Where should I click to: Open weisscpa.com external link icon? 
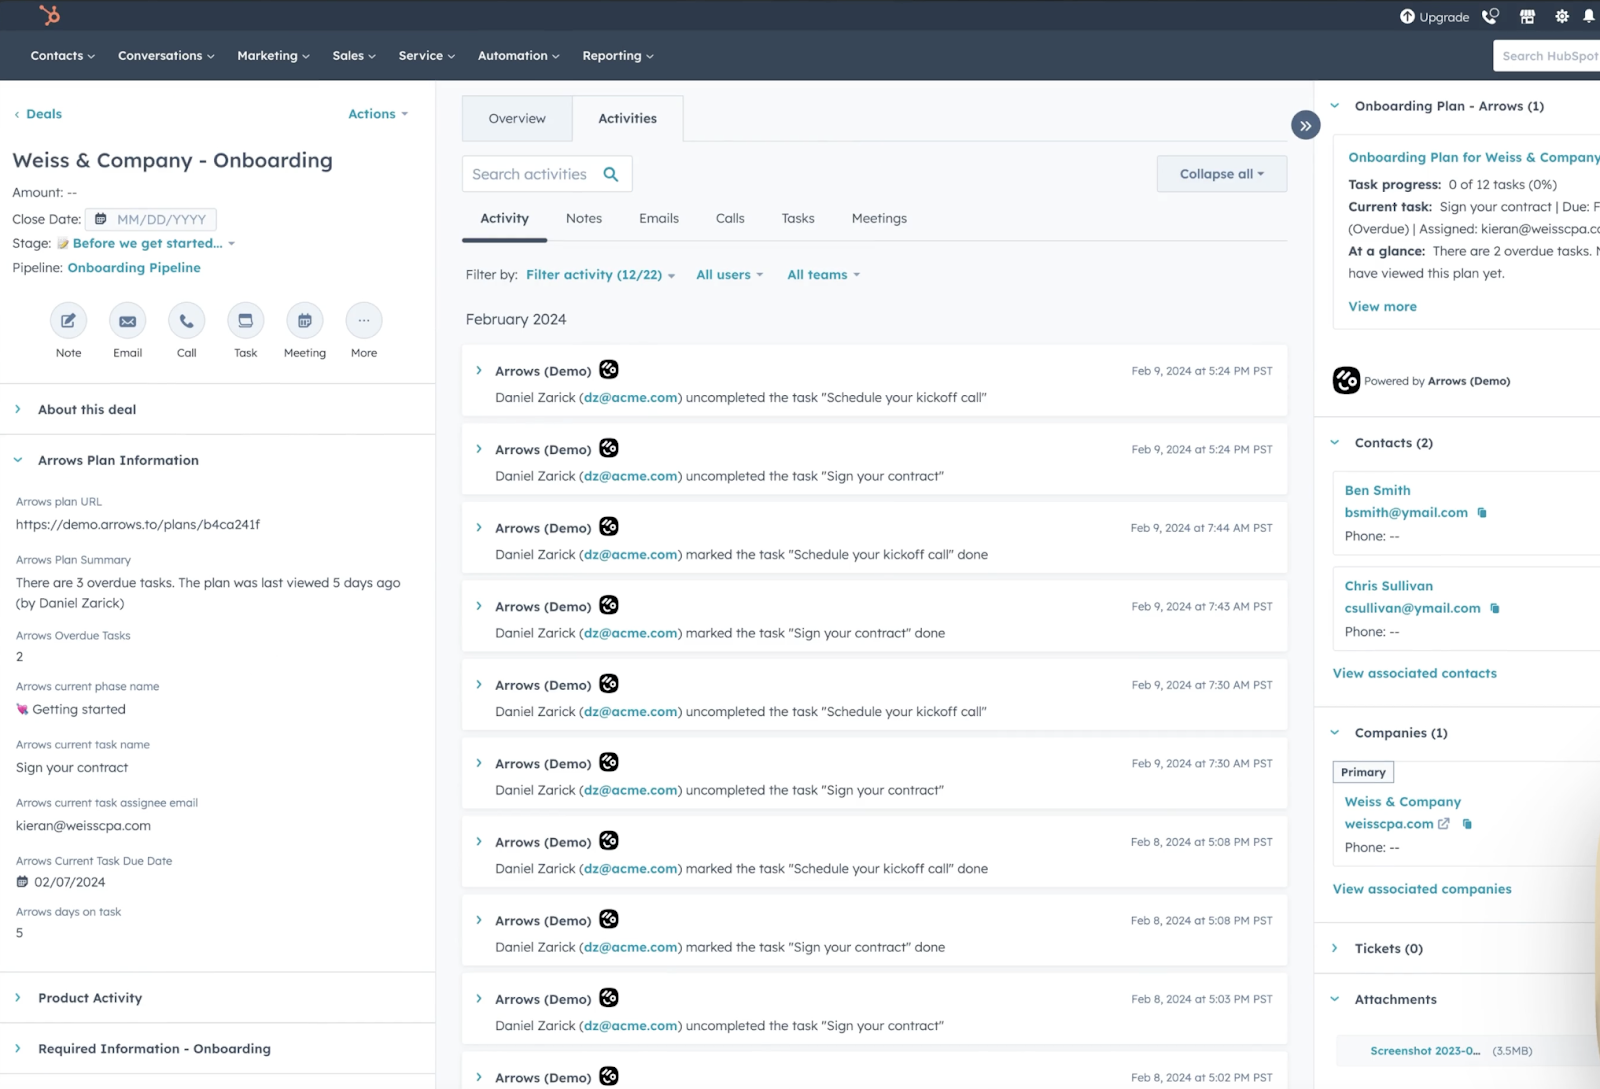(1444, 824)
